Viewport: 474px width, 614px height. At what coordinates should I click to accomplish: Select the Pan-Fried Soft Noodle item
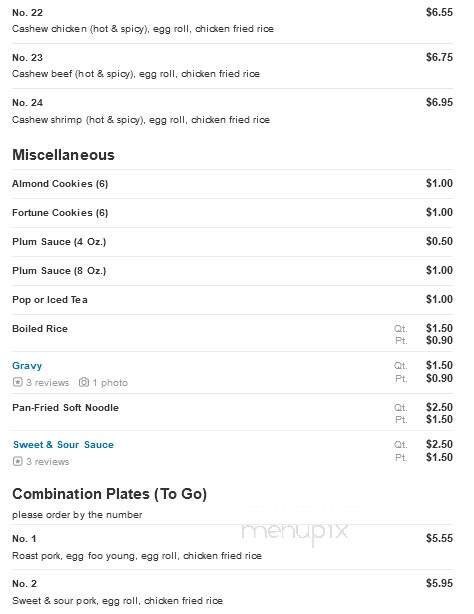(65, 408)
